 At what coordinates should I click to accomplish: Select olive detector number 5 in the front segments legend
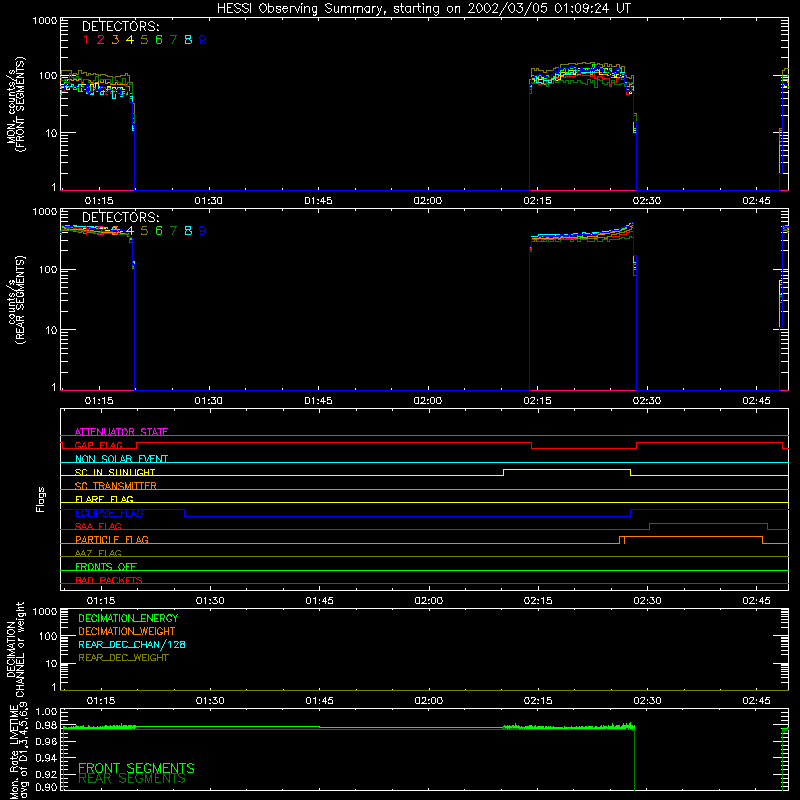144,40
